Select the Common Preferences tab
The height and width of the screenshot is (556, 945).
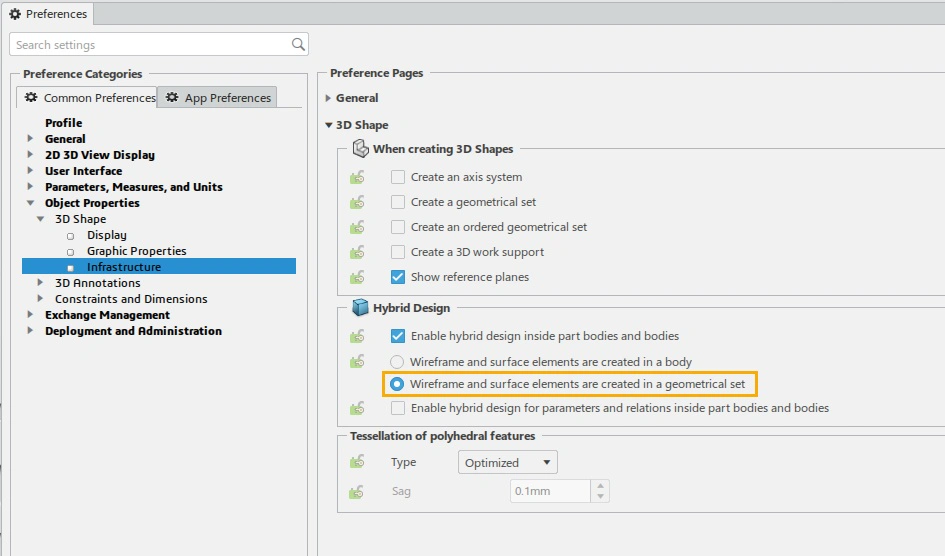[89, 98]
